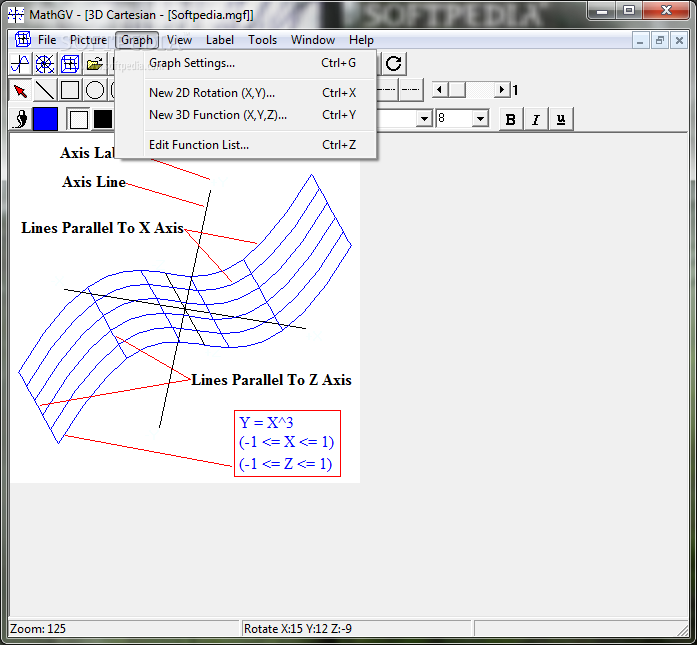Select the diagonal line drawing tool
697x645 pixels.
pyautogui.click(x=45, y=90)
